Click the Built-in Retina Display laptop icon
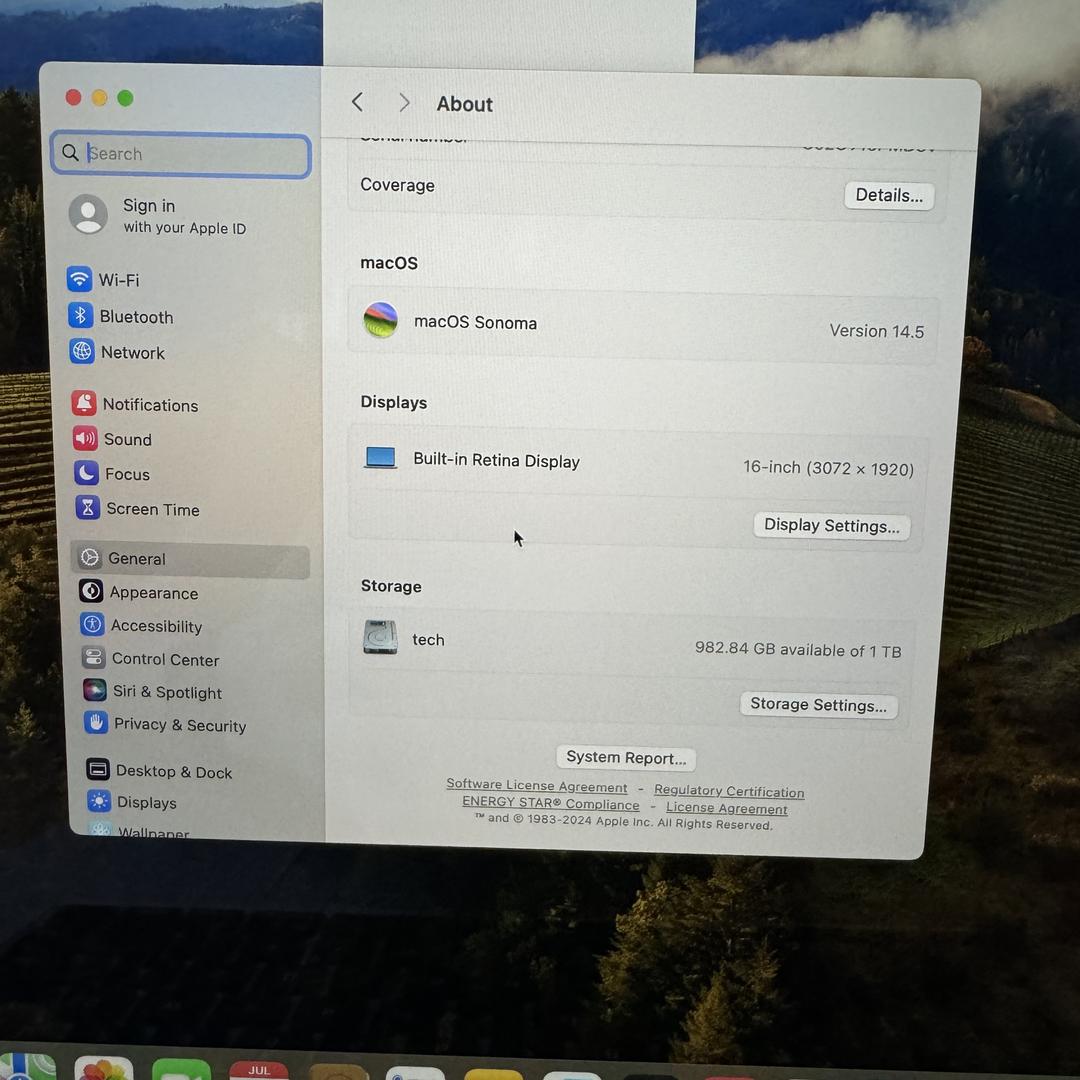The height and width of the screenshot is (1080, 1080). tap(380, 457)
